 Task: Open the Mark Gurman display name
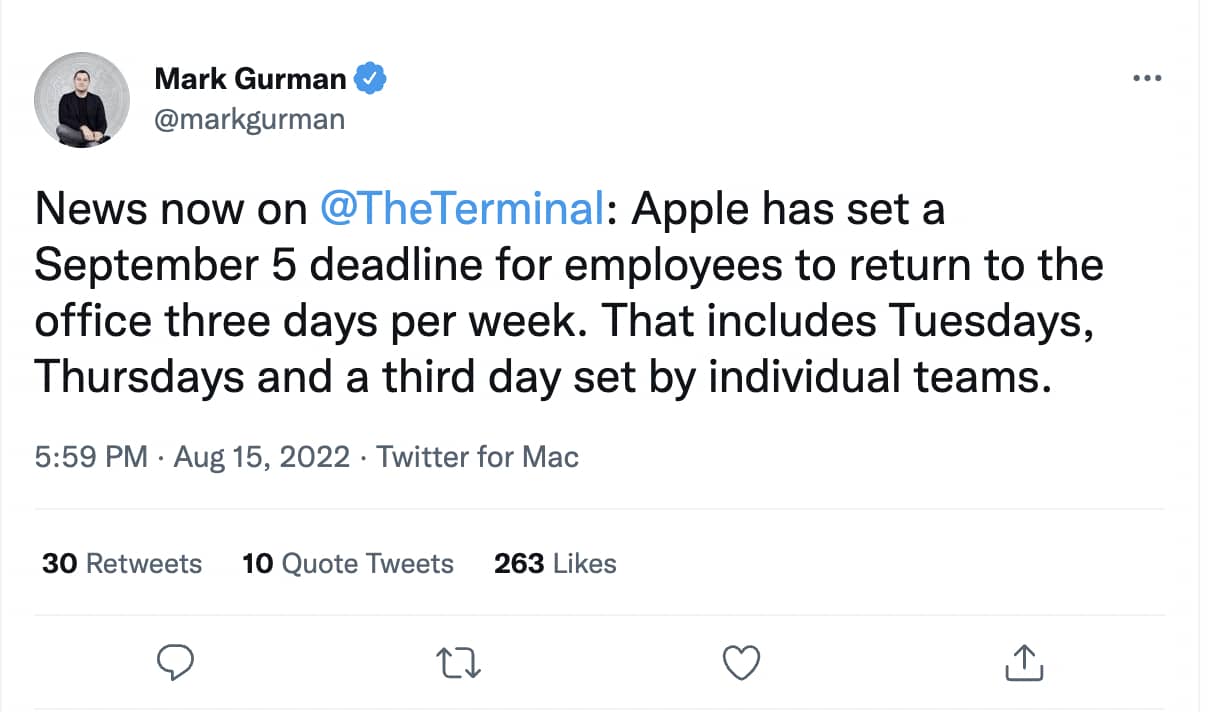point(251,78)
